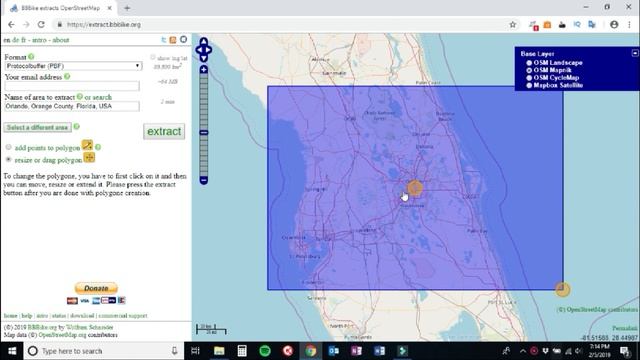The image size is (640, 360).
Task: Open a new browser tab
Action: [127, 8]
